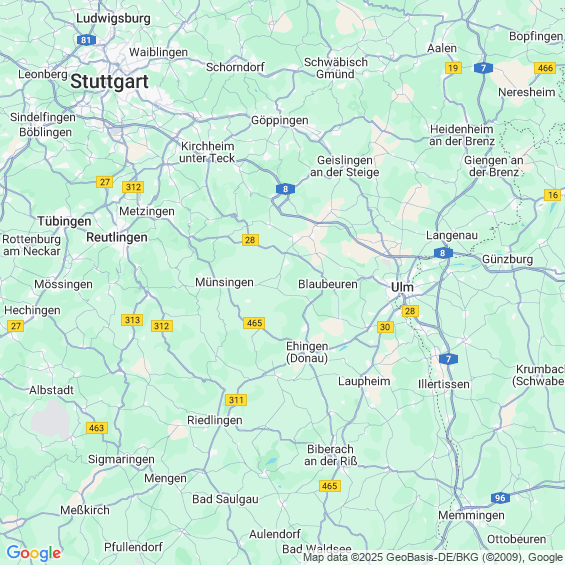The image size is (565, 565).
Task: Click the yellow 30 road shield near Ulm
Action: click(x=385, y=327)
